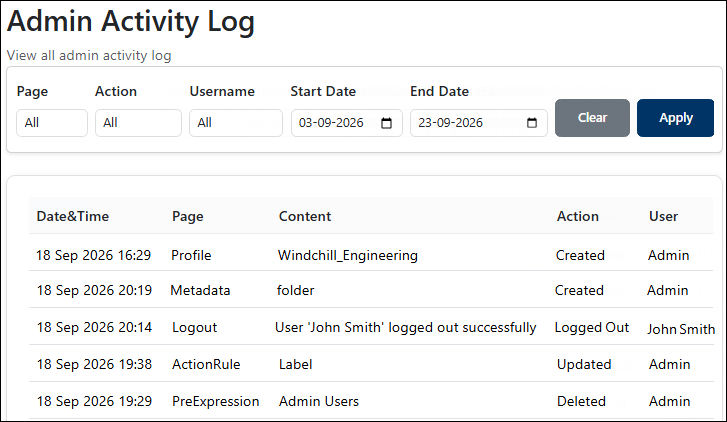This screenshot has height=422, width=727.
Task: Select the Deleted action cell
Action: point(581,401)
